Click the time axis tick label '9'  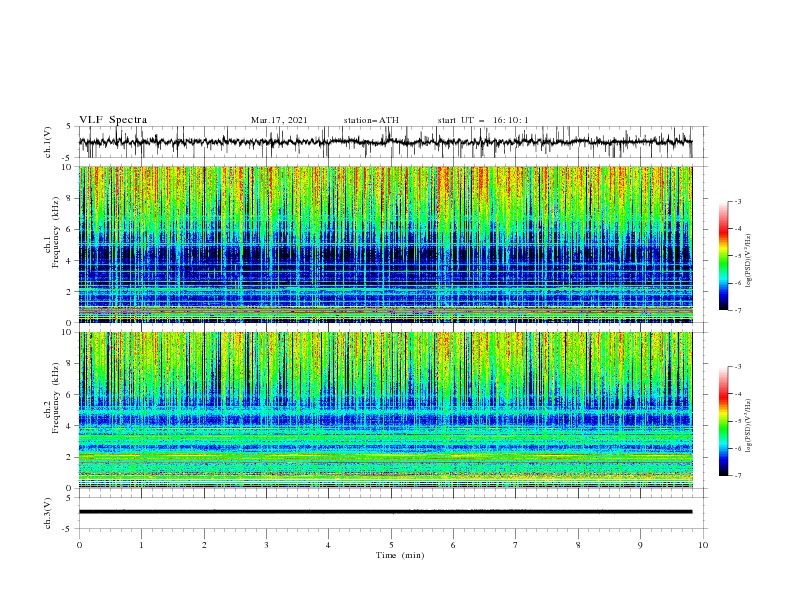pyautogui.click(x=640, y=545)
